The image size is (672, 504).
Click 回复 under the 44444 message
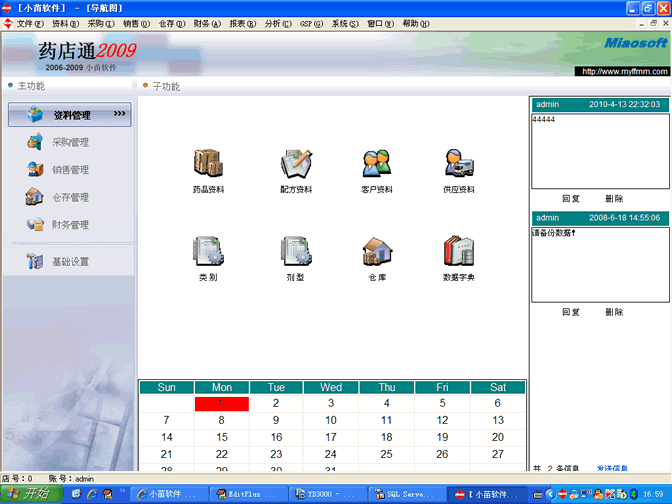[x=571, y=198]
